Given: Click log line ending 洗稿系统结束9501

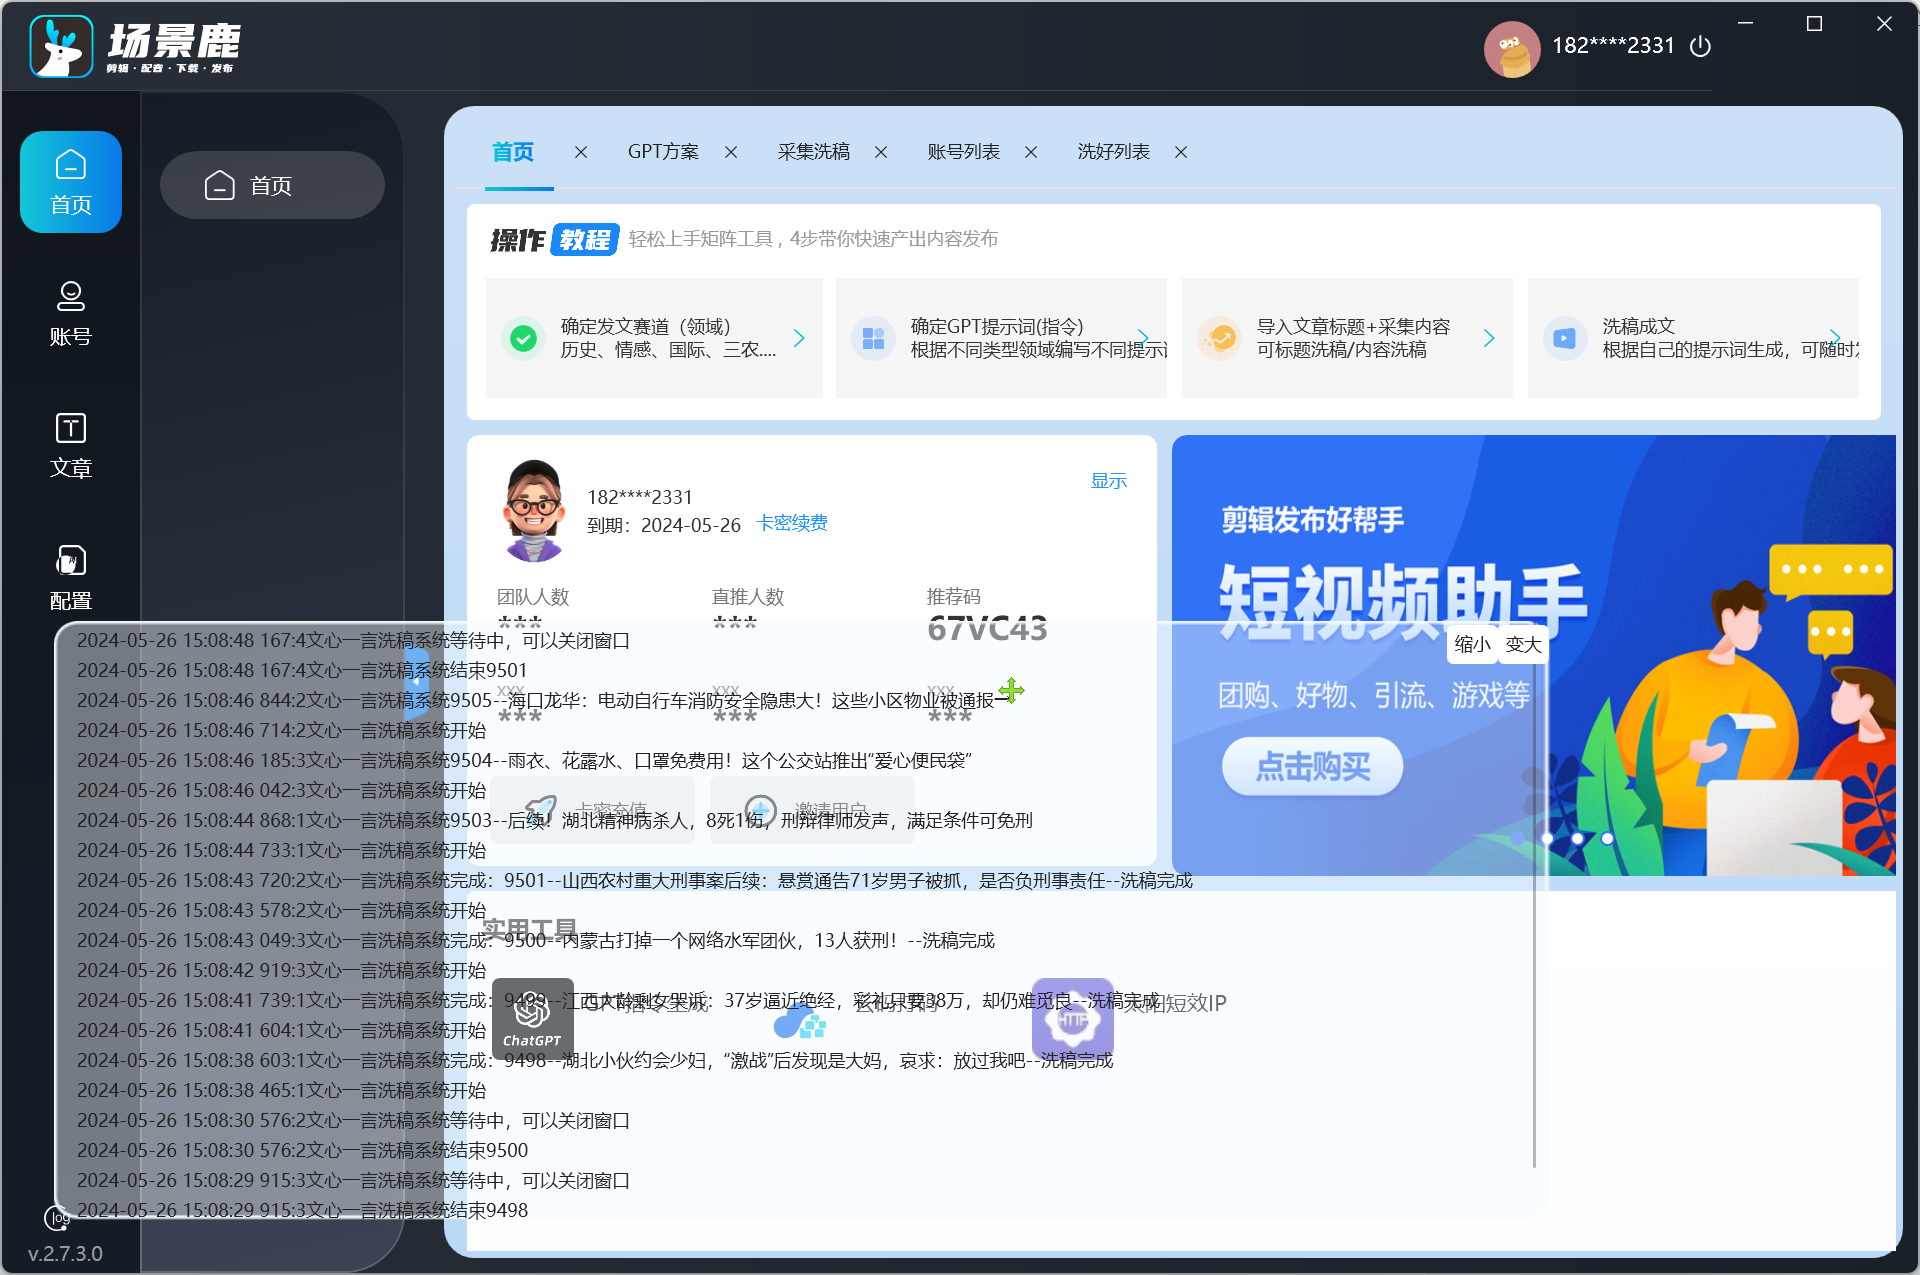Looking at the screenshot, I should (x=302, y=670).
